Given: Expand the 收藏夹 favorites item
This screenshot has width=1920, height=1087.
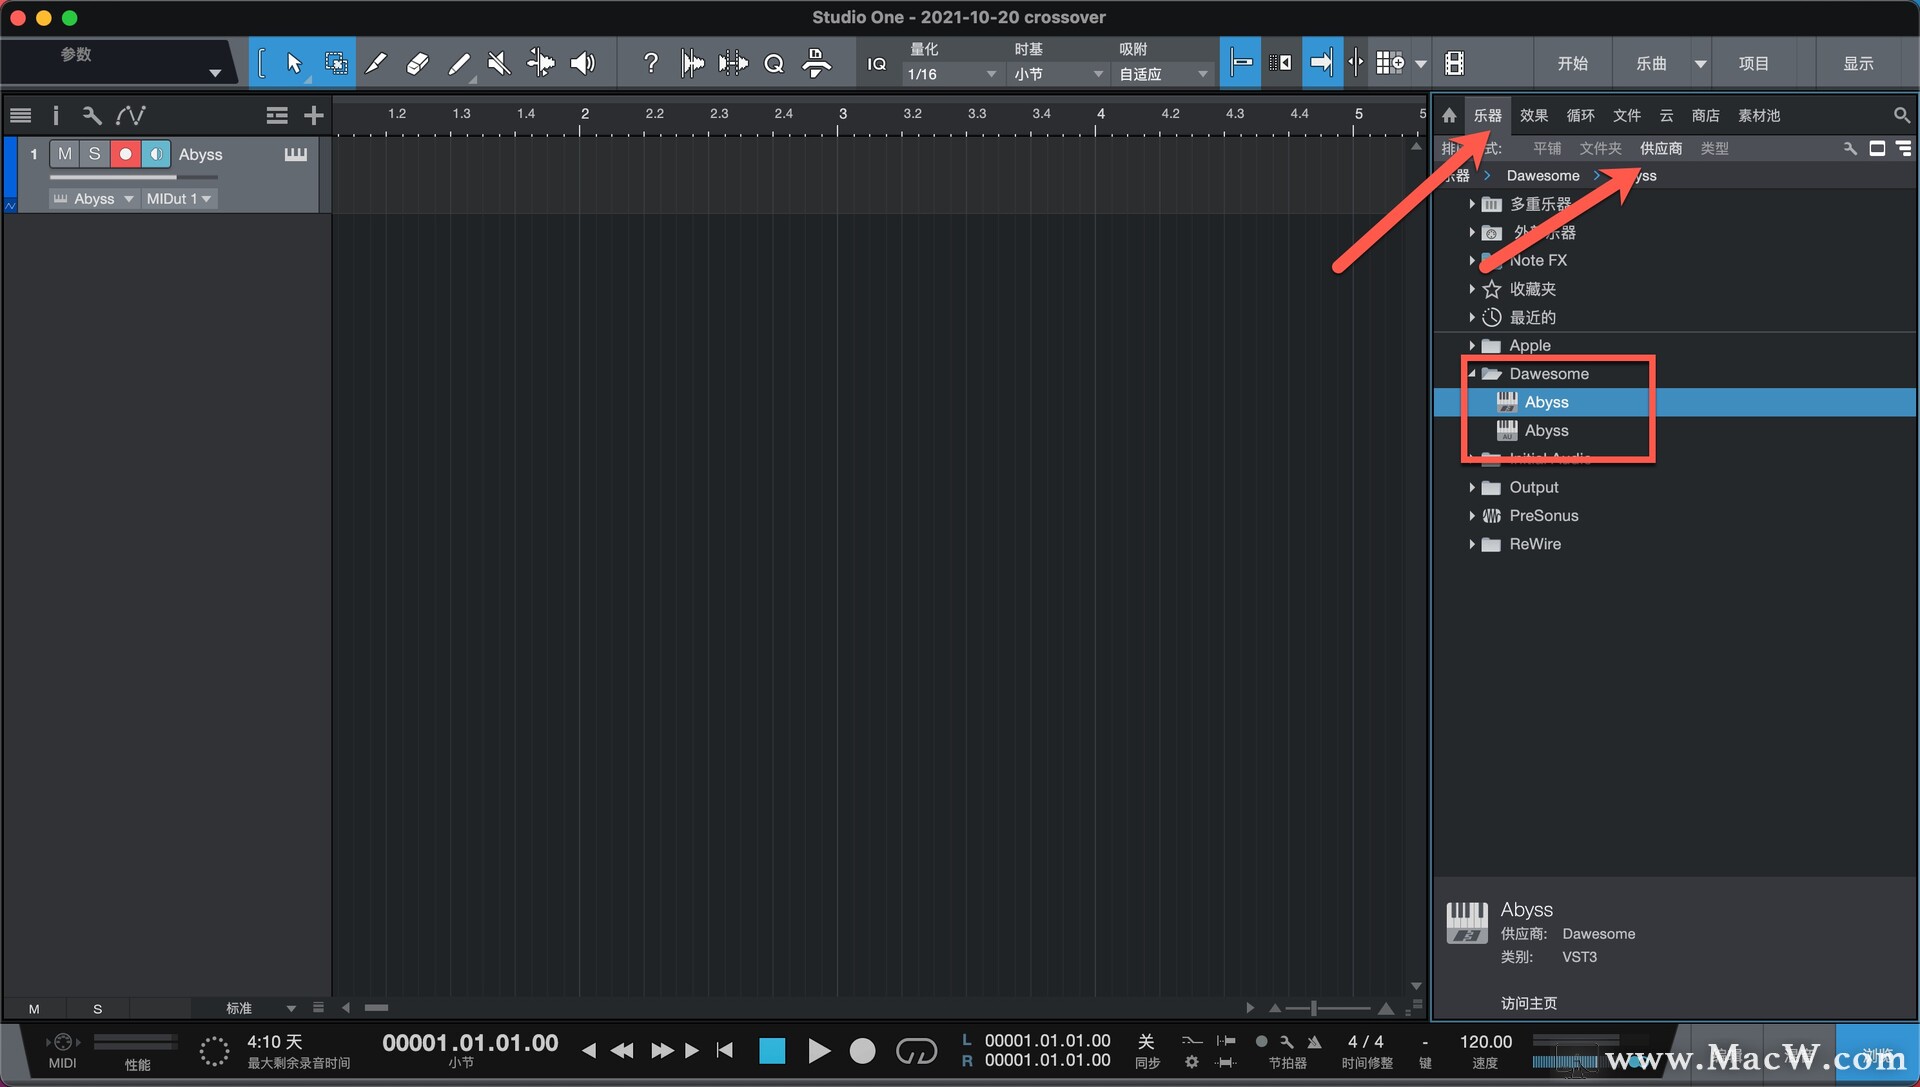Looking at the screenshot, I should pos(1472,289).
